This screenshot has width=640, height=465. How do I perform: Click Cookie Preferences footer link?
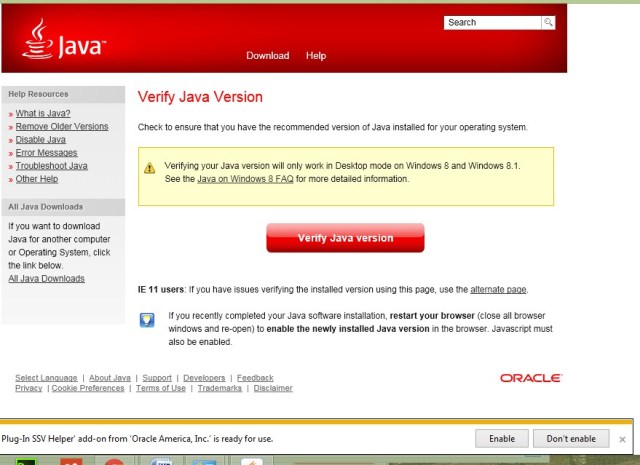point(88,388)
